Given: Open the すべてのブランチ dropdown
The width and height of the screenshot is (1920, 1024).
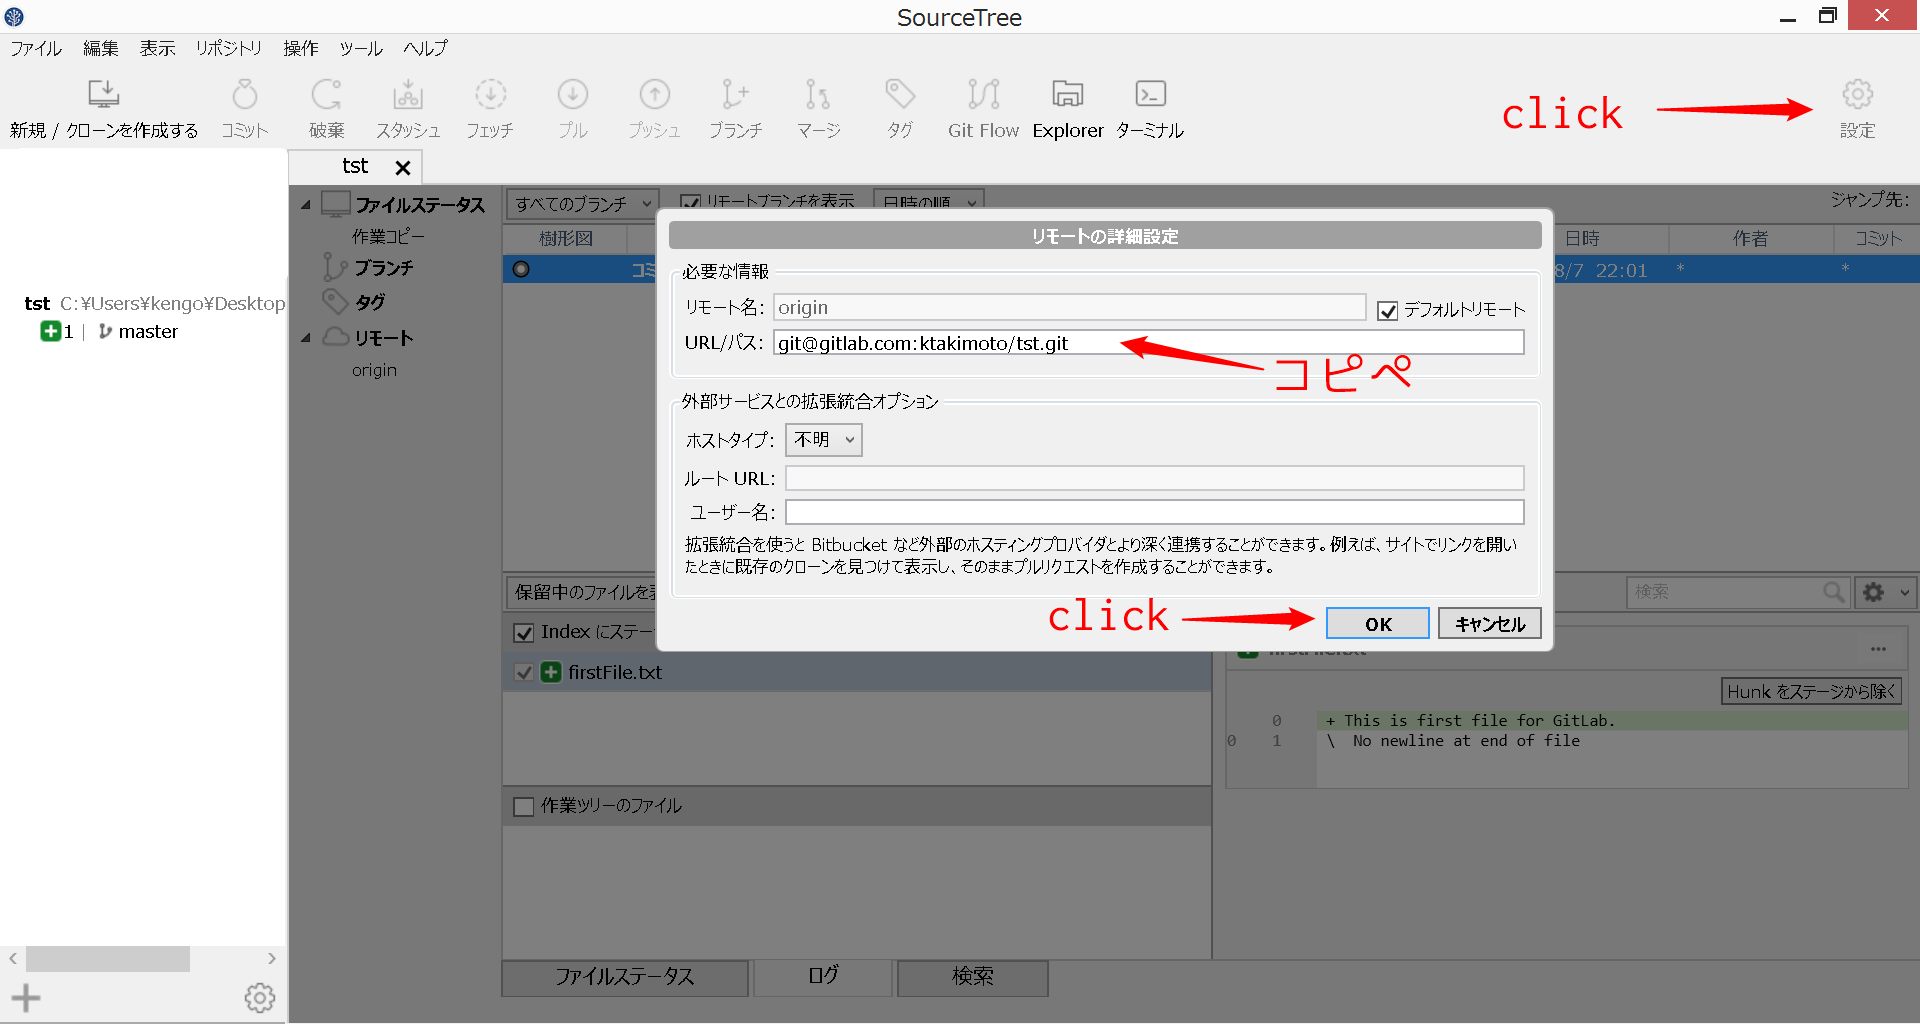Looking at the screenshot, I should [582, 204].
